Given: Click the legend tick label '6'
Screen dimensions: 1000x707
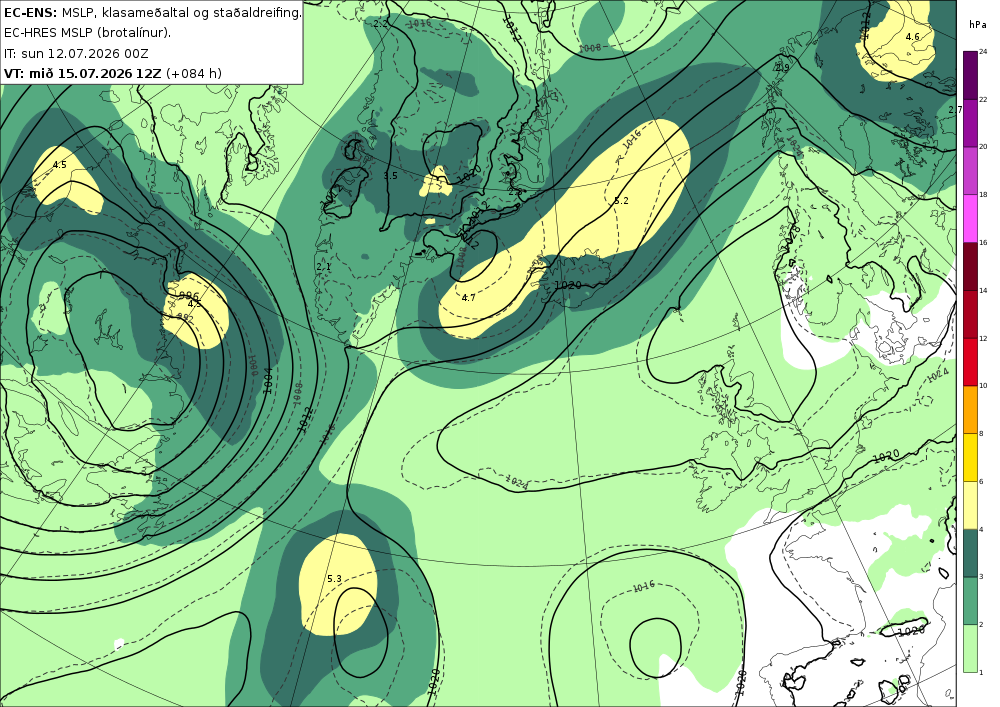Looking at the screenshot, I should click(982, 481).
